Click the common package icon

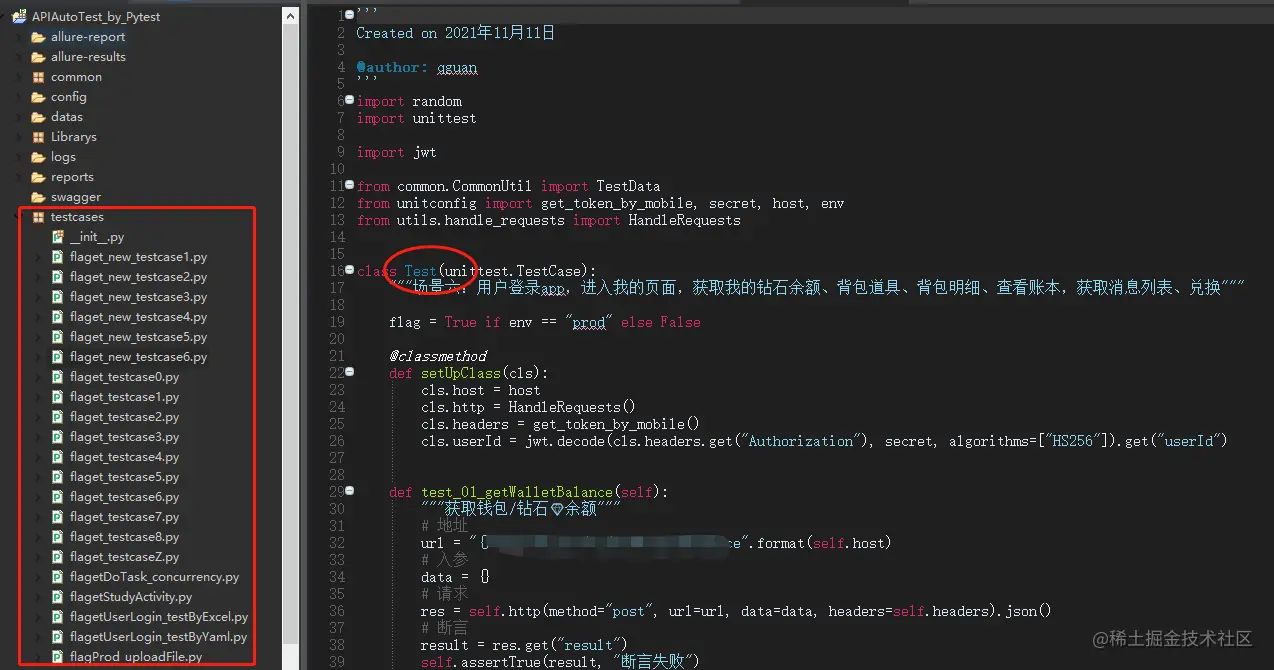pyautogui.click(x=38, y=77)
